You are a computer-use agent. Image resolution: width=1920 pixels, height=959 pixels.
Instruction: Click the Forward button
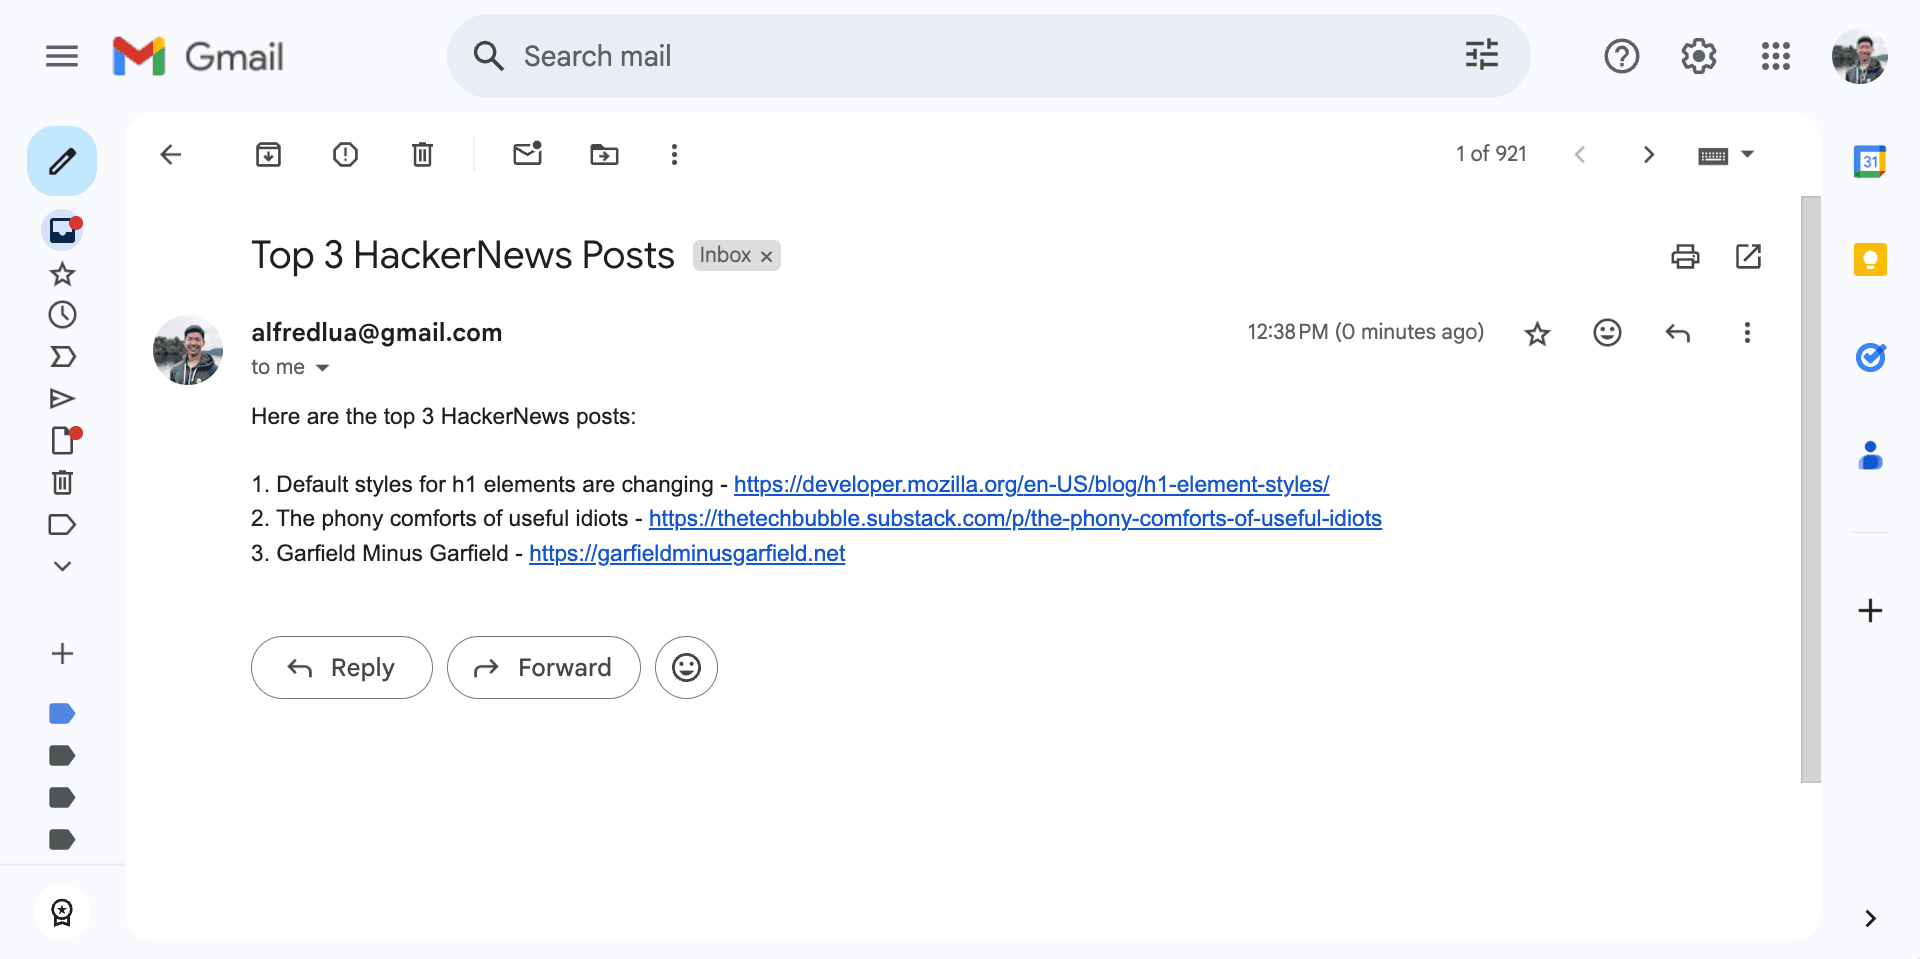click(544, 667)
